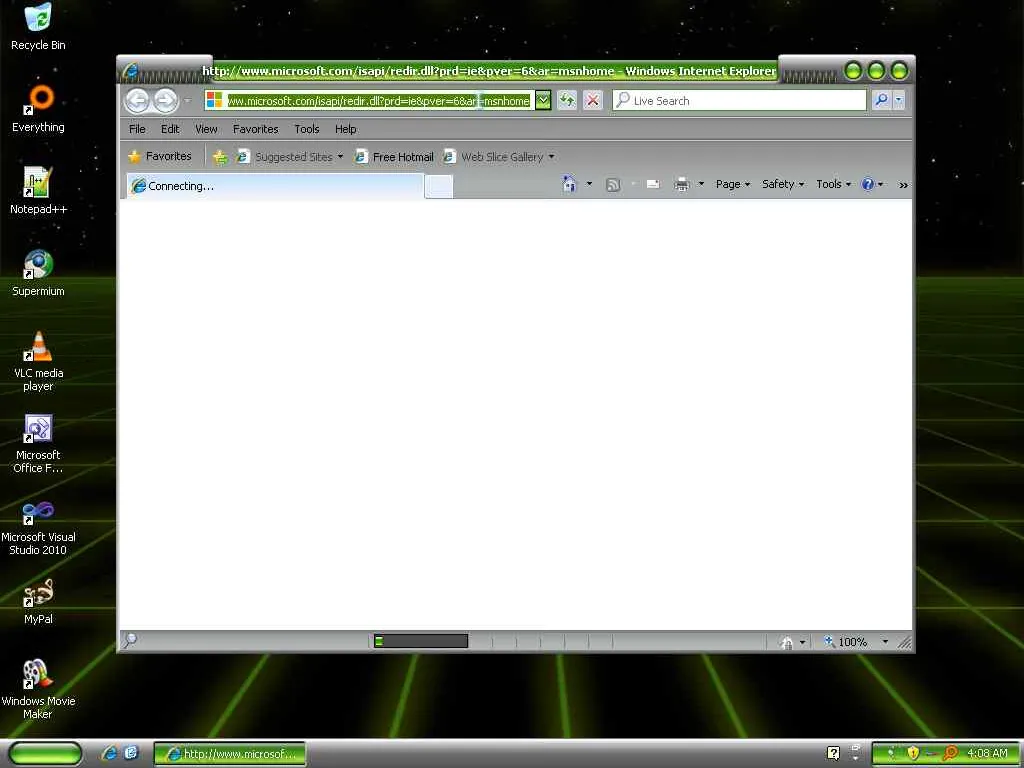Click the green Start button

coord(45,754)
